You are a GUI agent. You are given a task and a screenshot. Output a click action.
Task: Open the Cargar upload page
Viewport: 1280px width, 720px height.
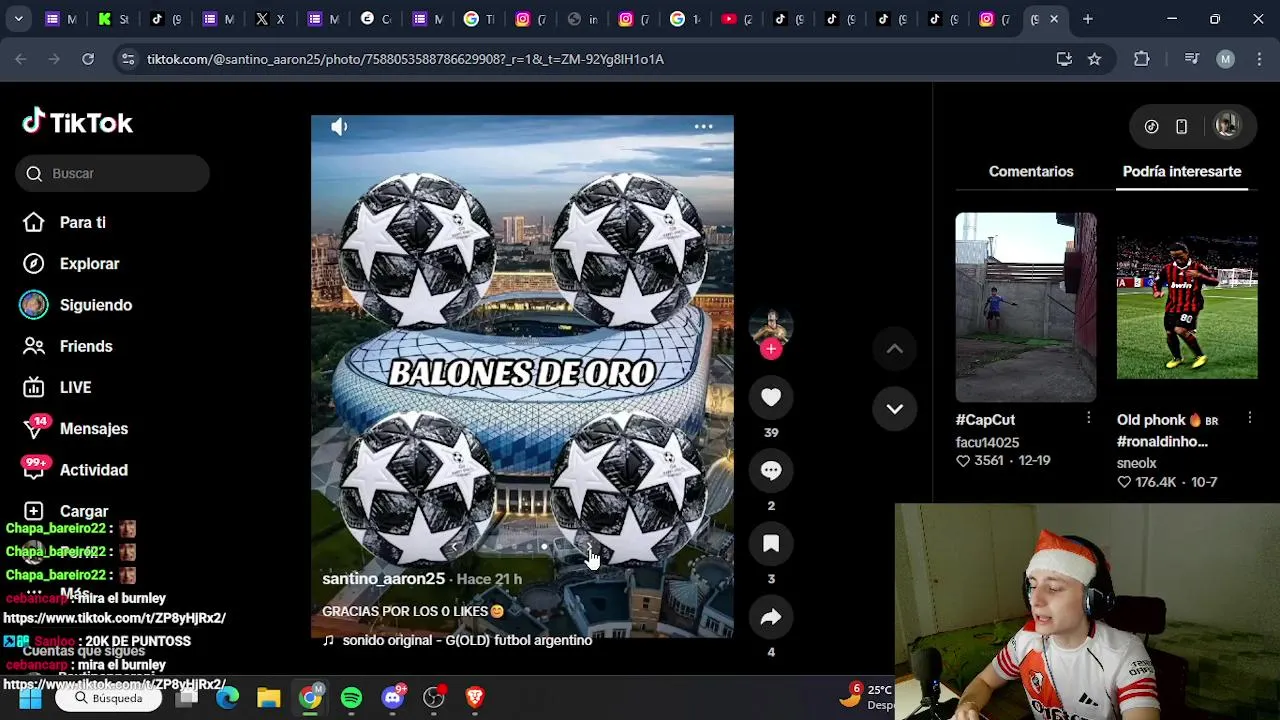pyautogui.click(x=84, y=511)
